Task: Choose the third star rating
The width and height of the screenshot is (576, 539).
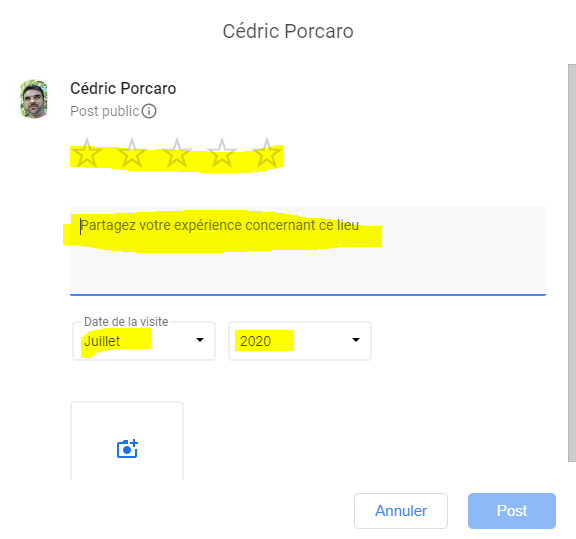Action: [x=177, y=153]
